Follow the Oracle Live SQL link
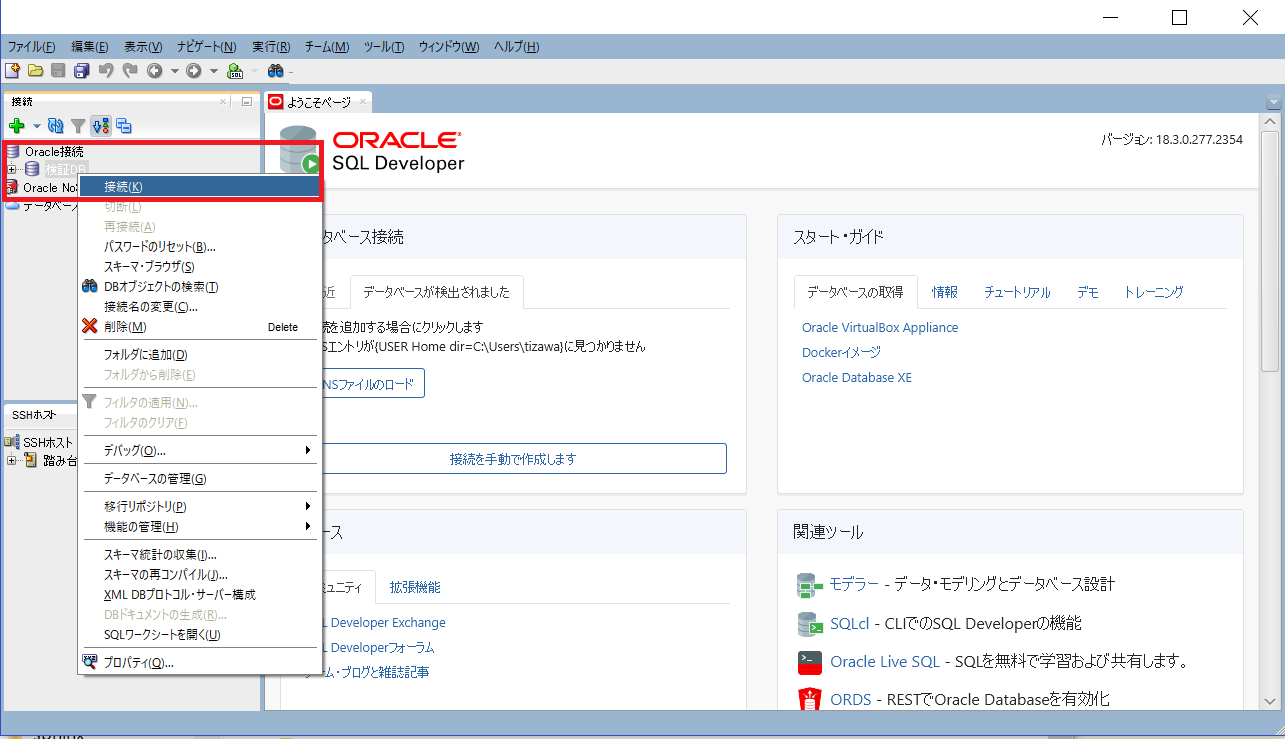Screen dimensions: 1285x739 pos(884,661)
